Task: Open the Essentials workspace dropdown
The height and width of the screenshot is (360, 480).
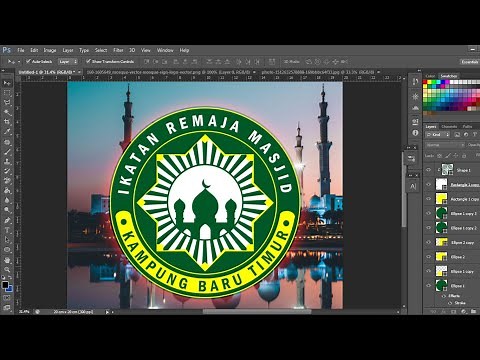Action: click(x=470, y=62)
